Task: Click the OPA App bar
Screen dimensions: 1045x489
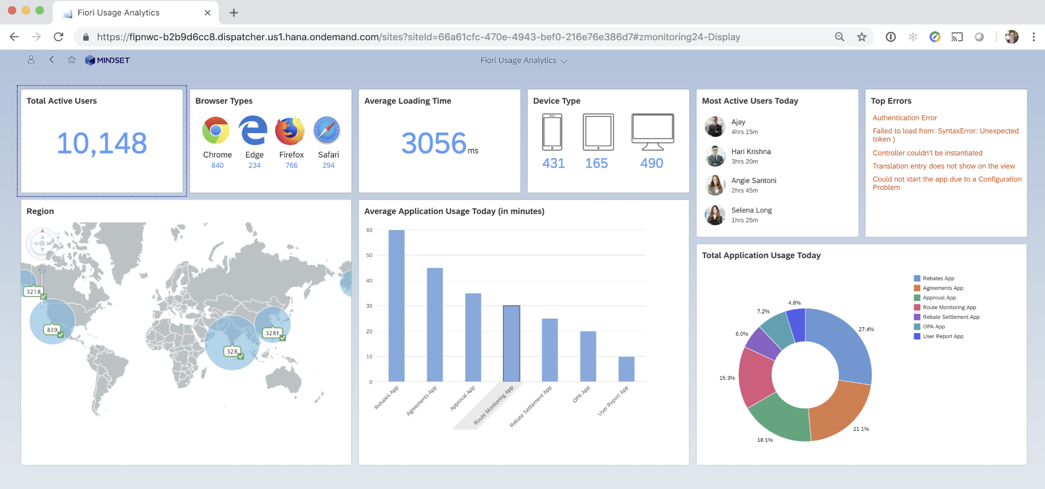Action: (588, 356)
